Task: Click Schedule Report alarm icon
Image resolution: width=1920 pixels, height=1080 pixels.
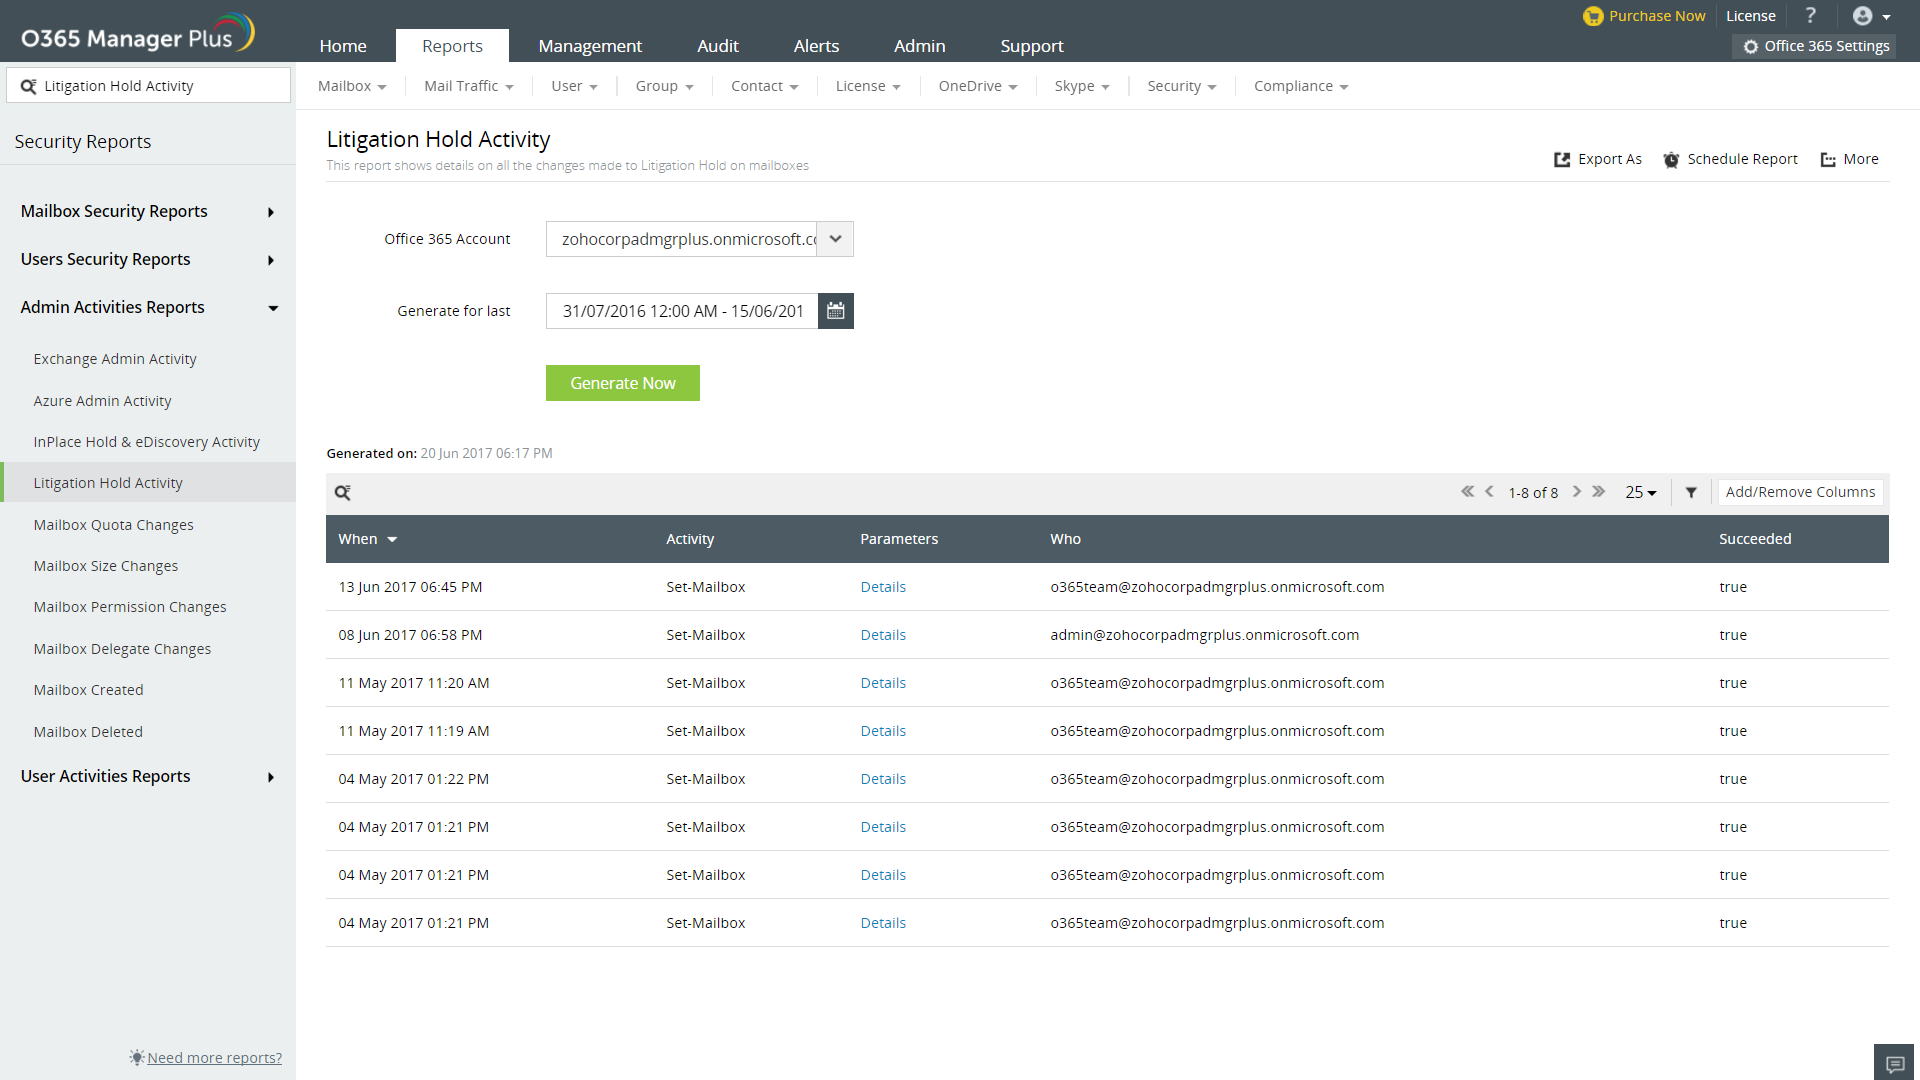Action: tap(1671, 159)
